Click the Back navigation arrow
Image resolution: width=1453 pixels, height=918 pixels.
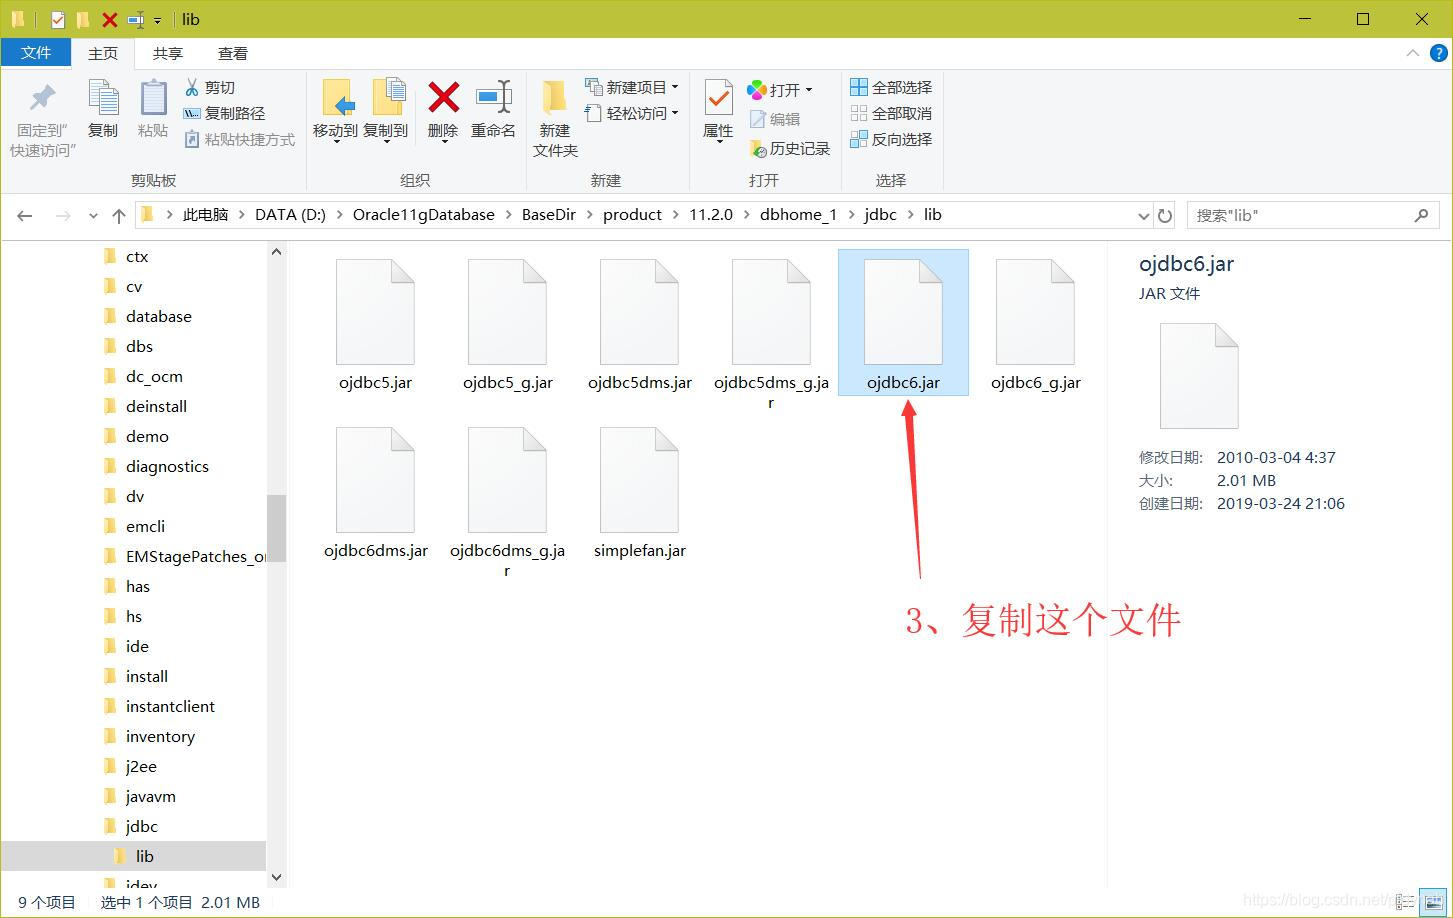tap(25, 215)
